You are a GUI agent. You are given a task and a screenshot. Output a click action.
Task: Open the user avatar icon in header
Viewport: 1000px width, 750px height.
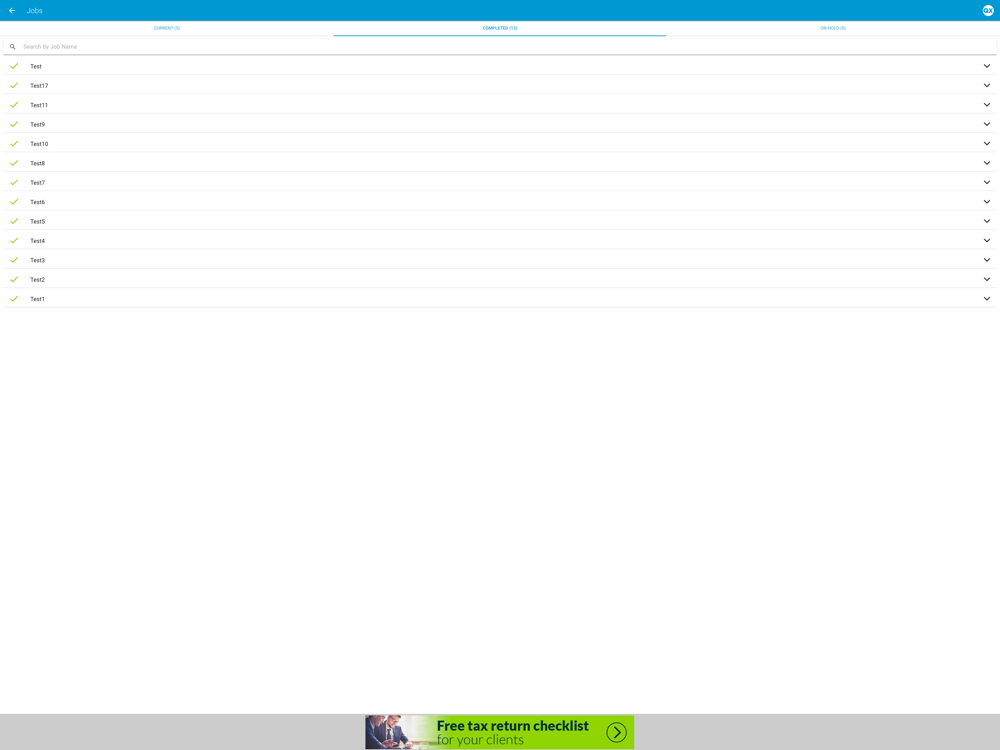[988, 10]
